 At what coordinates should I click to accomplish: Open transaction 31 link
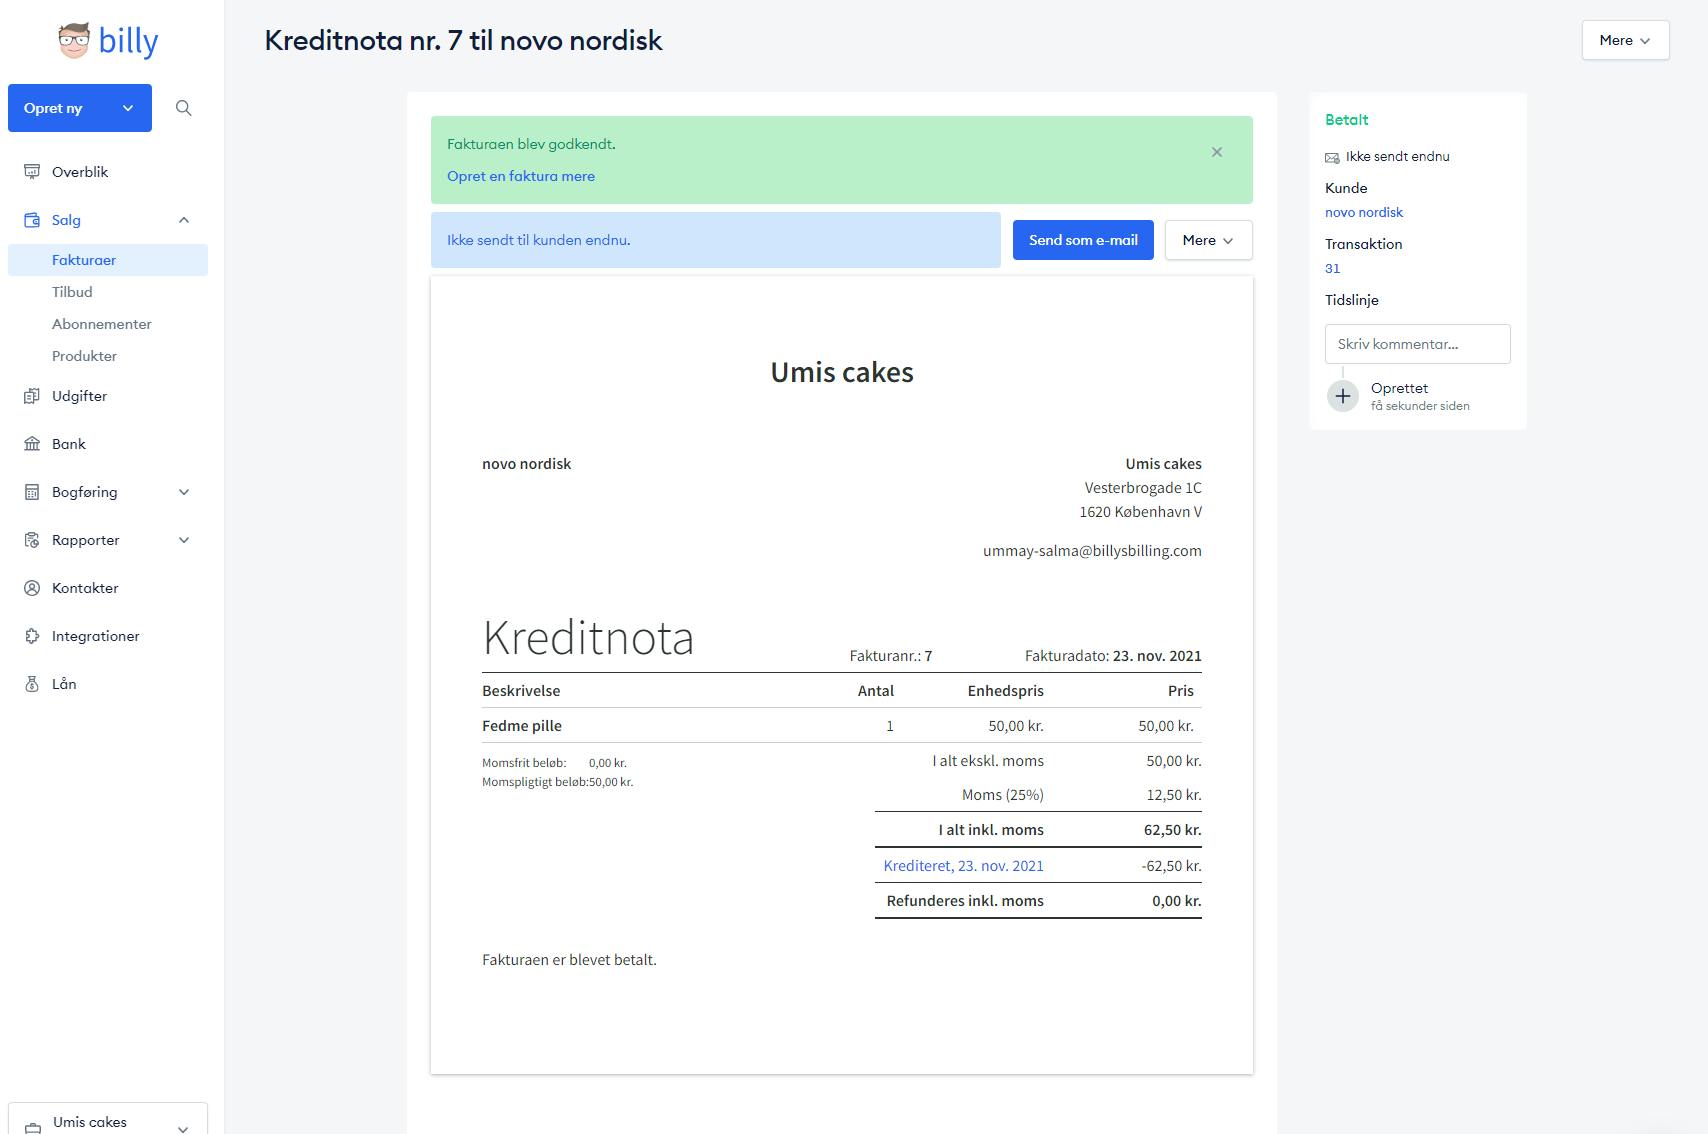(x=1332, y=268)
